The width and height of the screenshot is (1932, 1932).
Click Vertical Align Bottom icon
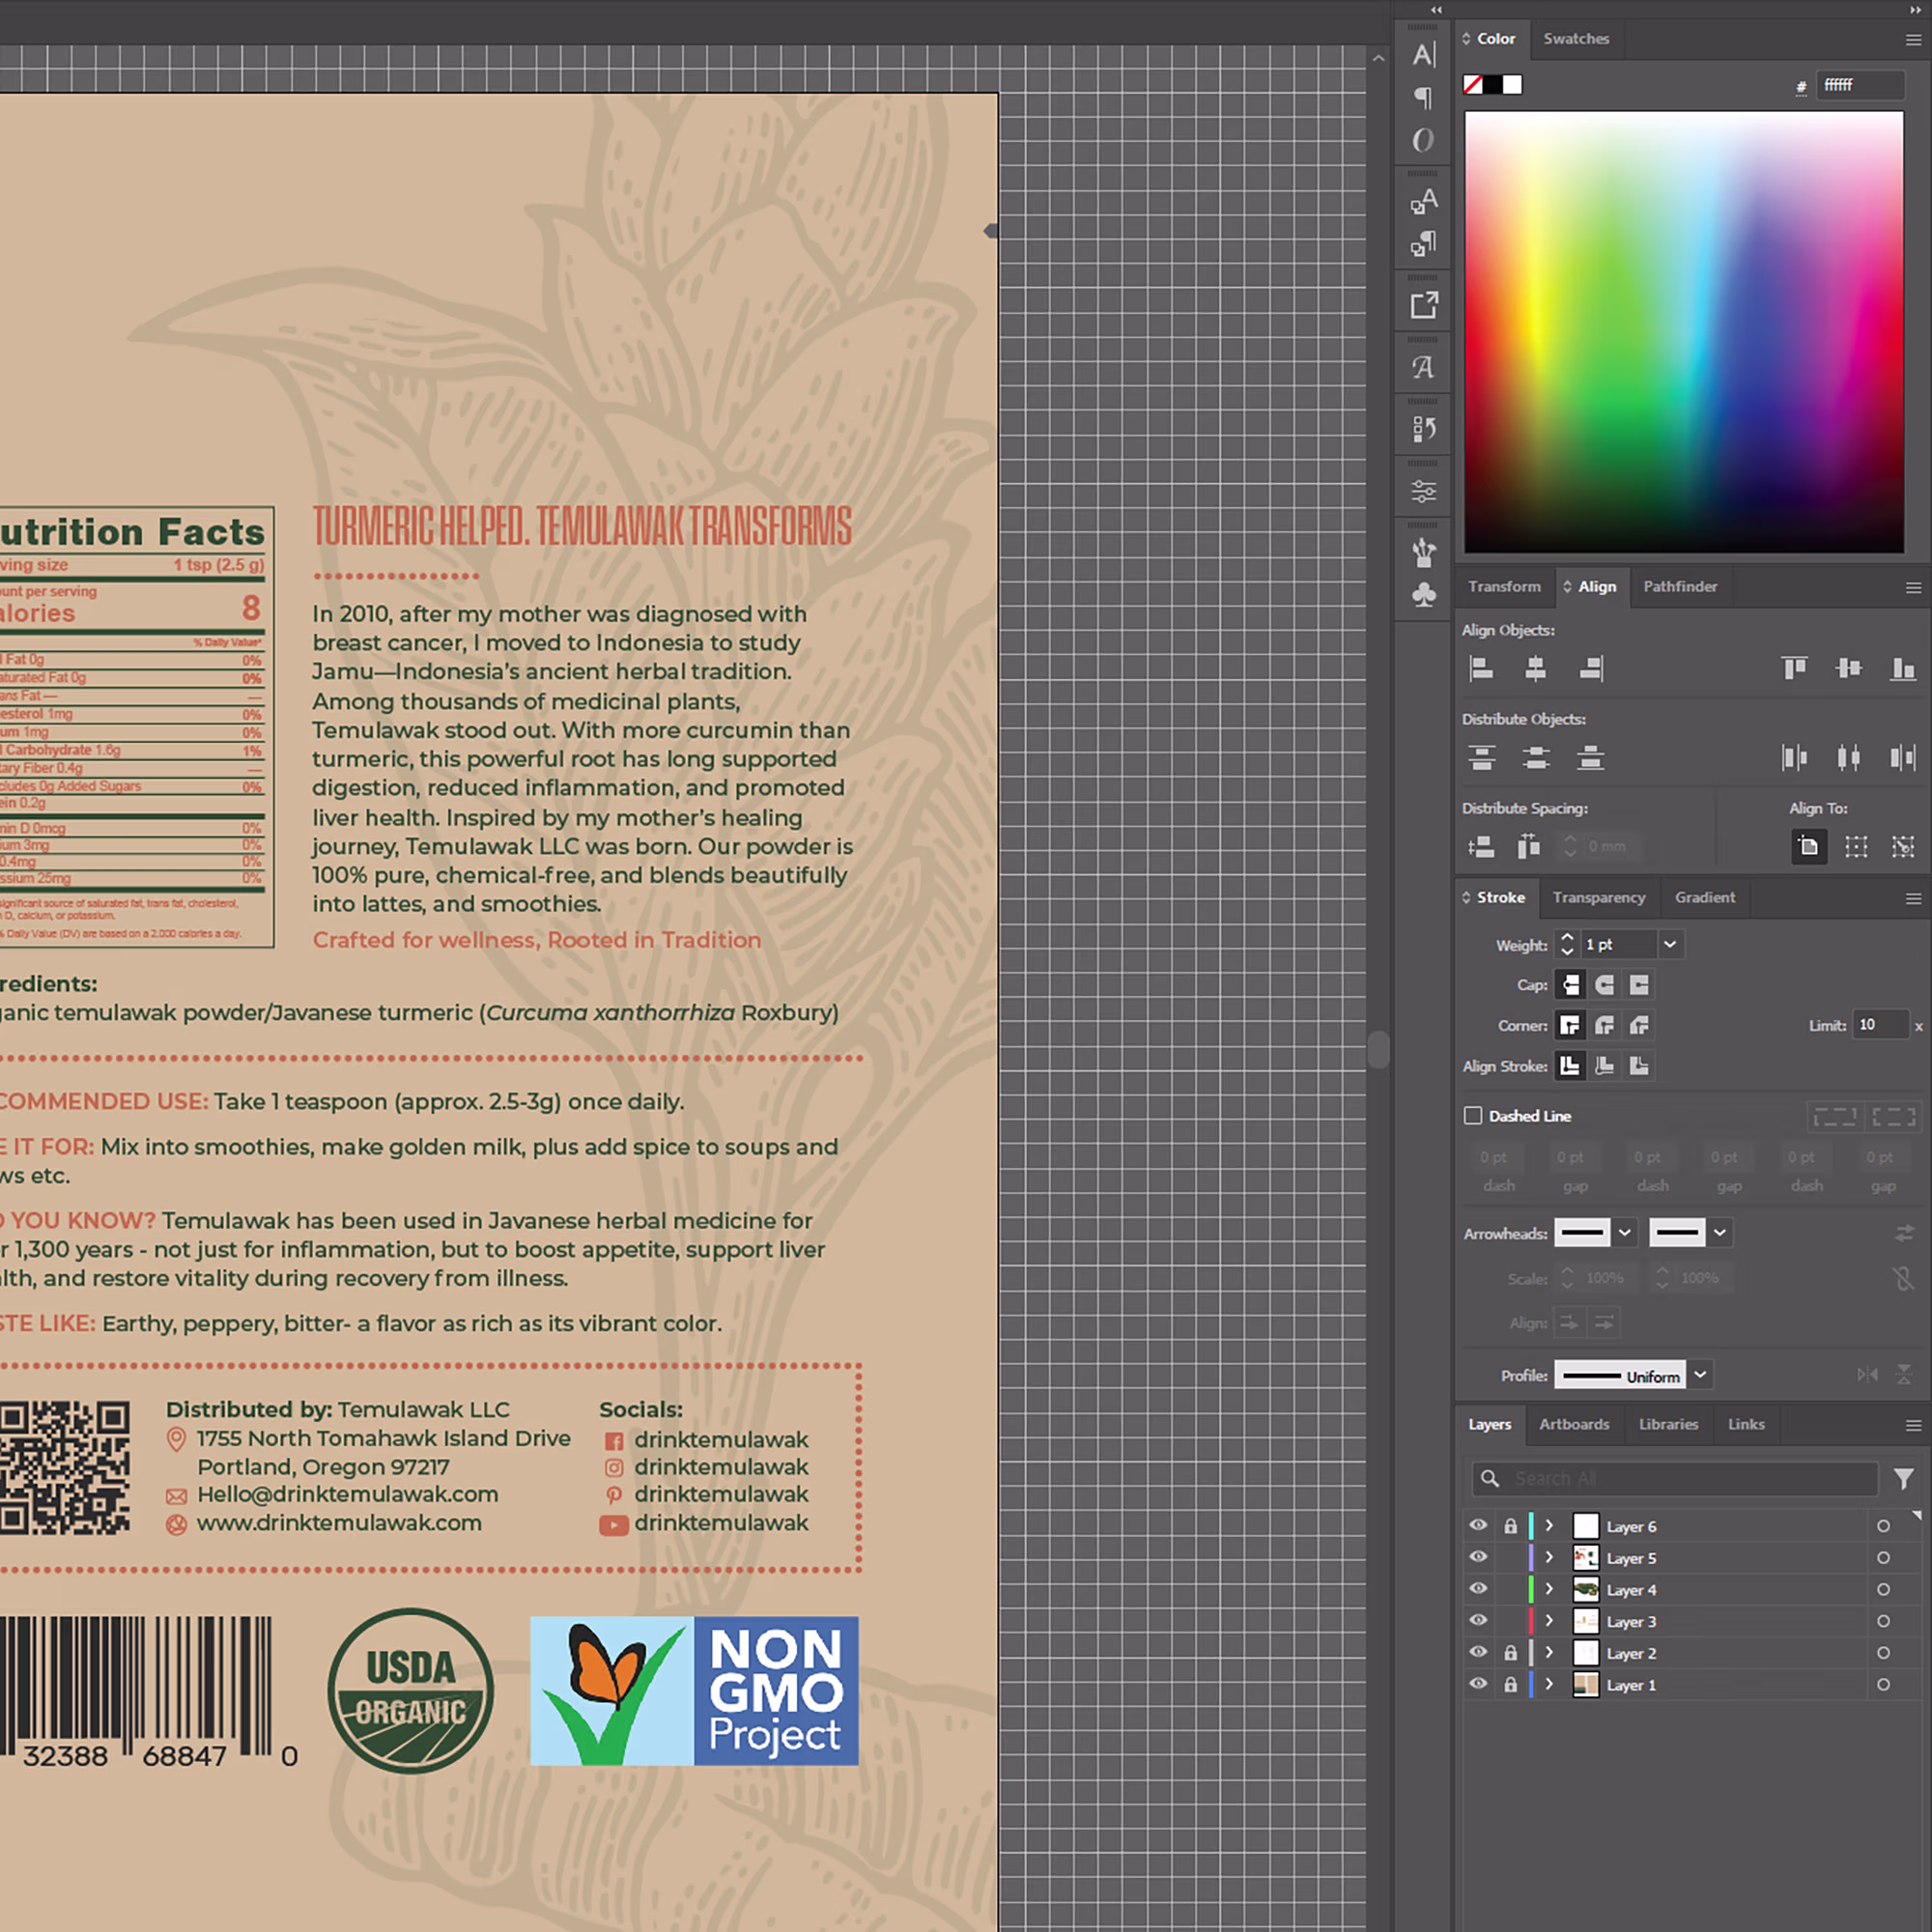point(1902,668)
